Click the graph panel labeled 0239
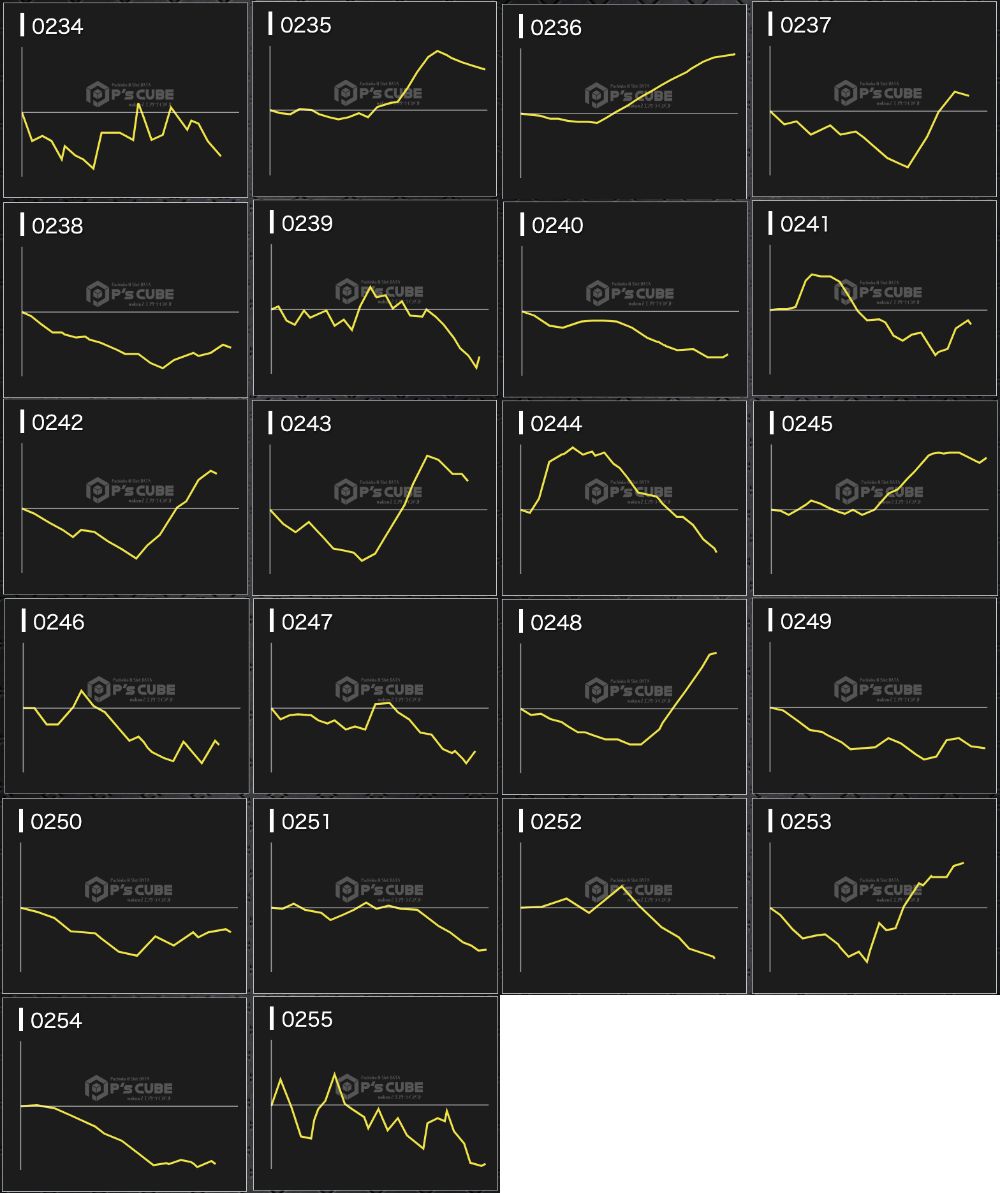The width and height of the screenshot is (1000, 1193). [x=374, y=298]
